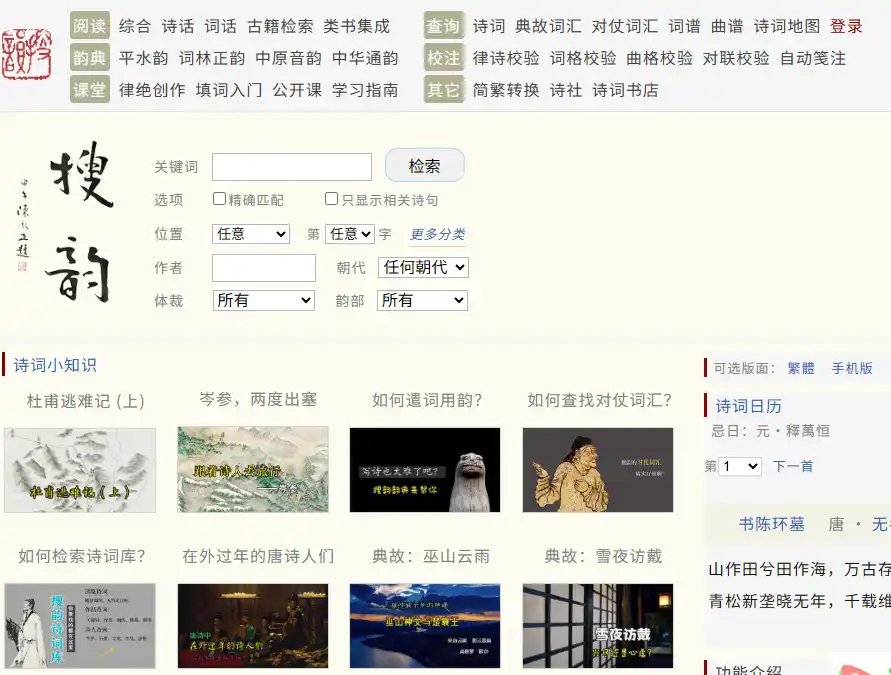Open 古籍检索 search page
Viewport: 891px width, 675px height.
tap(280, 26)
